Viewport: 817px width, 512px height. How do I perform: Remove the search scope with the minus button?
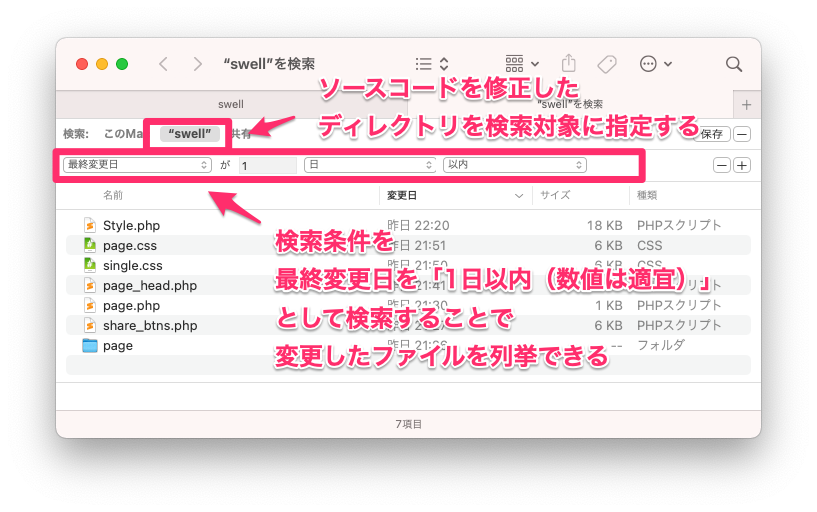742,134
